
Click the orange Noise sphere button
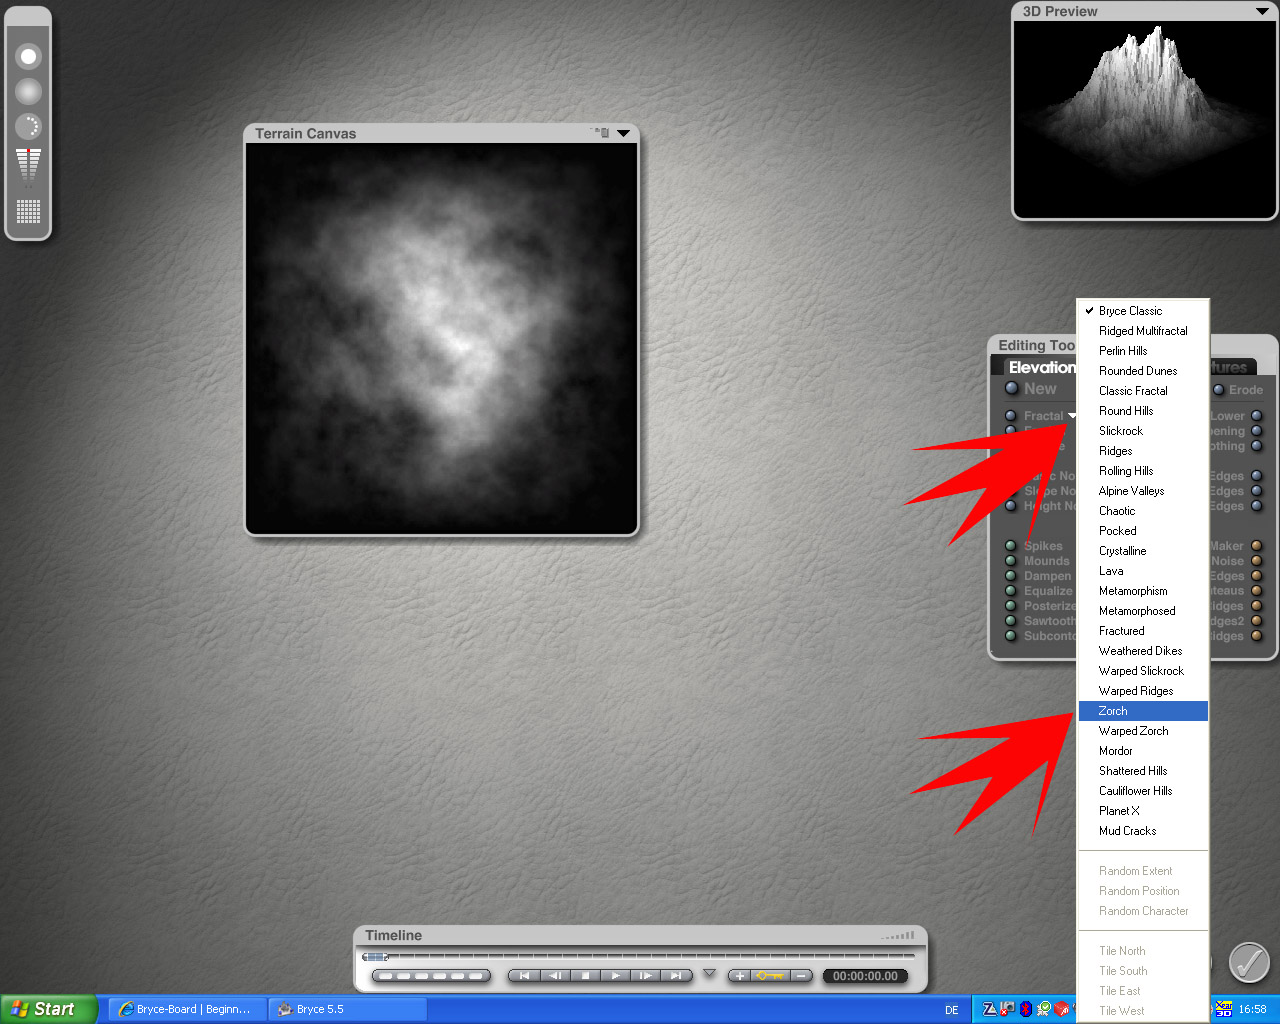click(x=1257, y=561)
